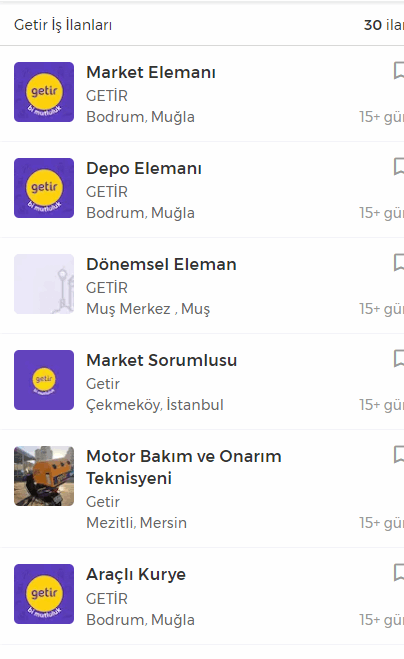404x659 pixels.
Task: Toggle bookmark for Market Sorumlusu listing
Action: click(x=399, y=358)
